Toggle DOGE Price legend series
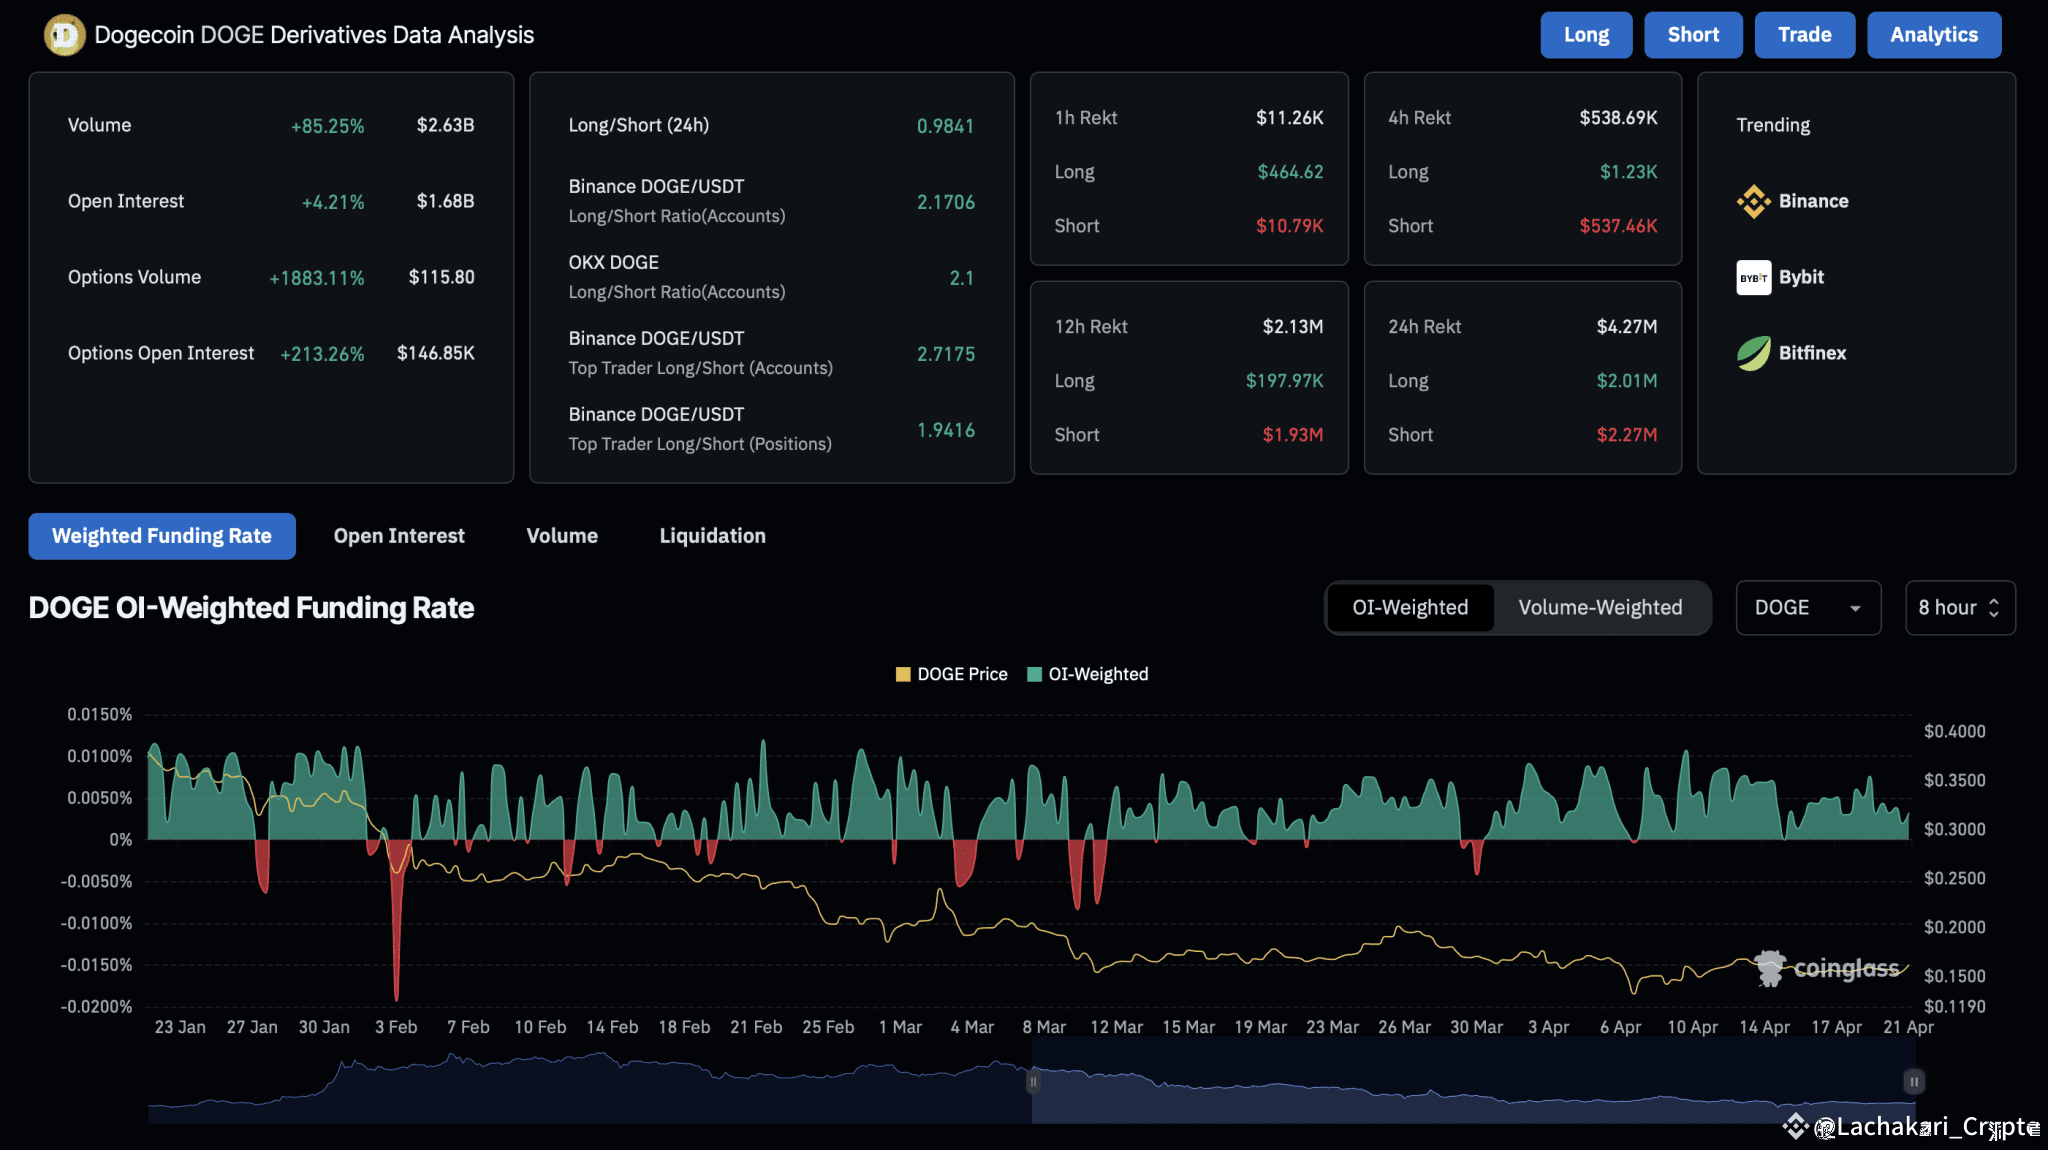 (x=951, y=674)
